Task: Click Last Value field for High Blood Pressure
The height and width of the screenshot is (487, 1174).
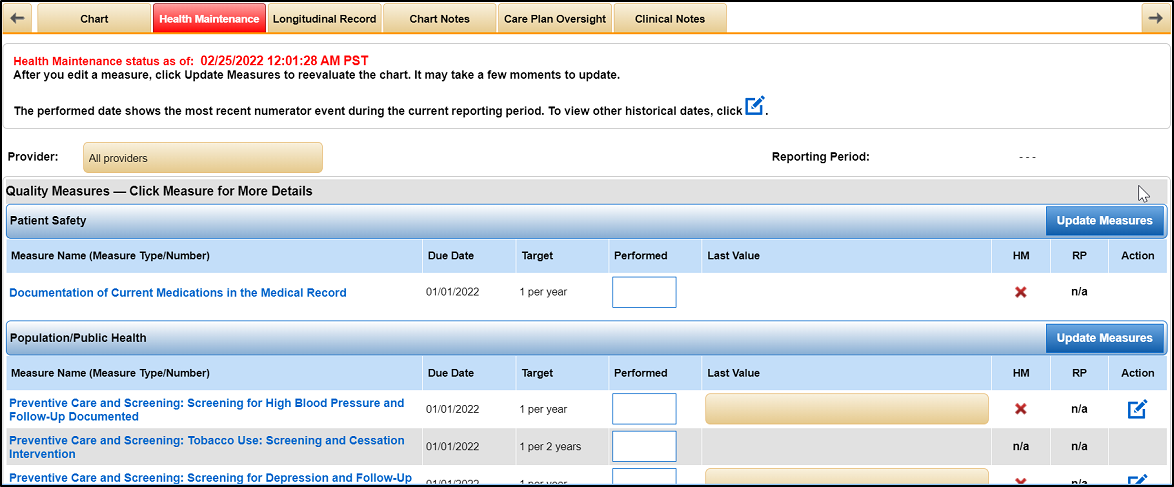Action: [x=846, y=409]
